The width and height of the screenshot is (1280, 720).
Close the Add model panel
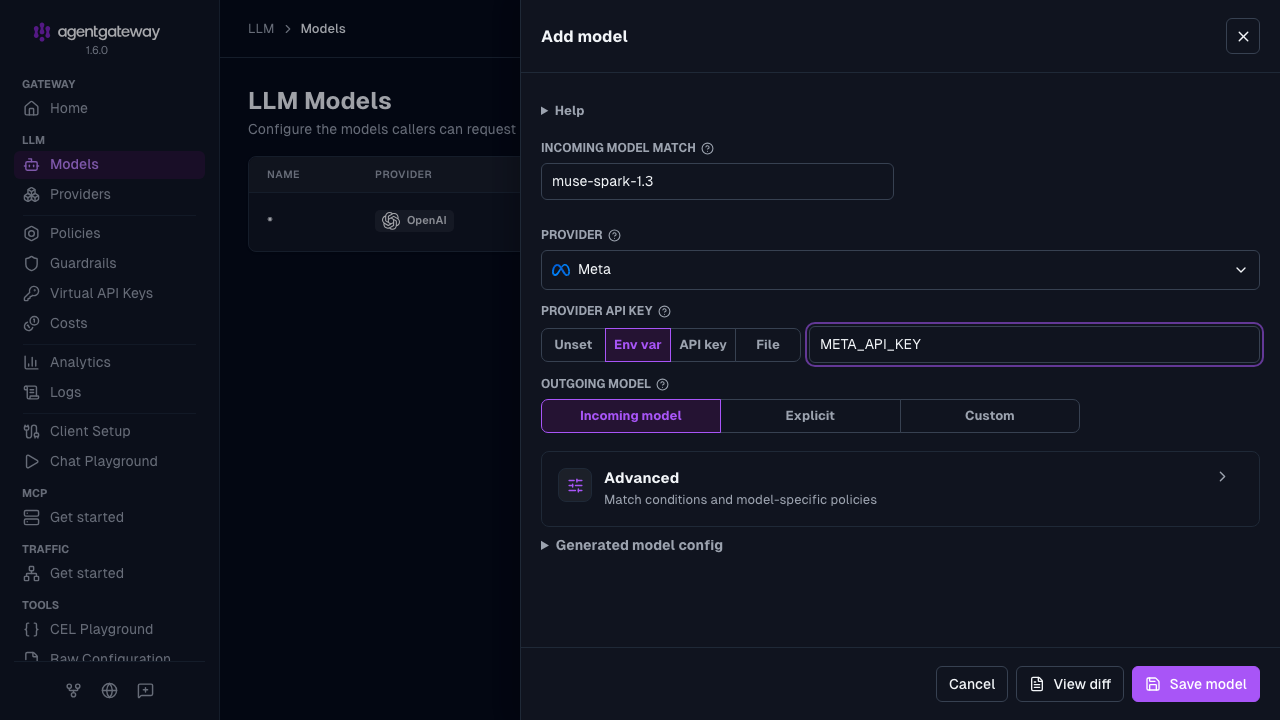pos(1243,36)
